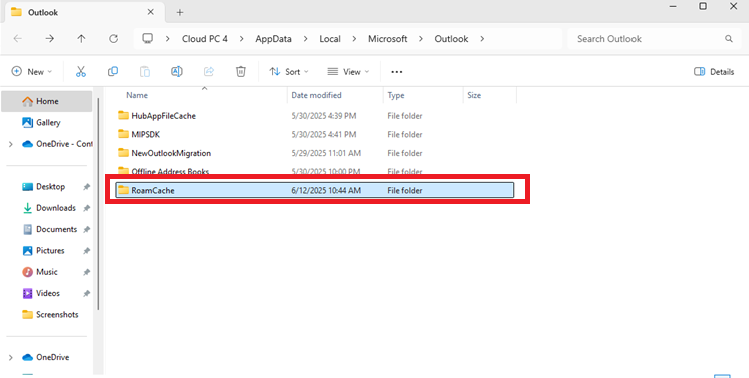Click the Paste clipboard icon

145,72
